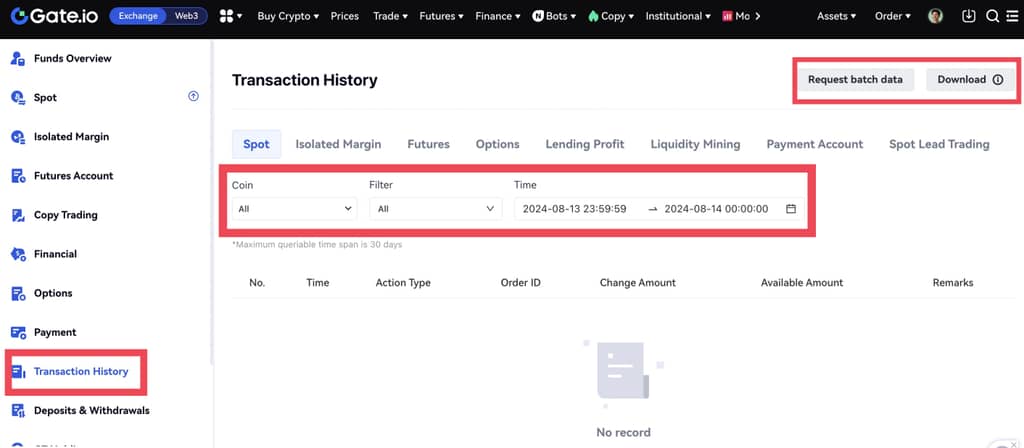The image size is (1024, 448).
Task: Click the user profile avatar
Action: 935,16
